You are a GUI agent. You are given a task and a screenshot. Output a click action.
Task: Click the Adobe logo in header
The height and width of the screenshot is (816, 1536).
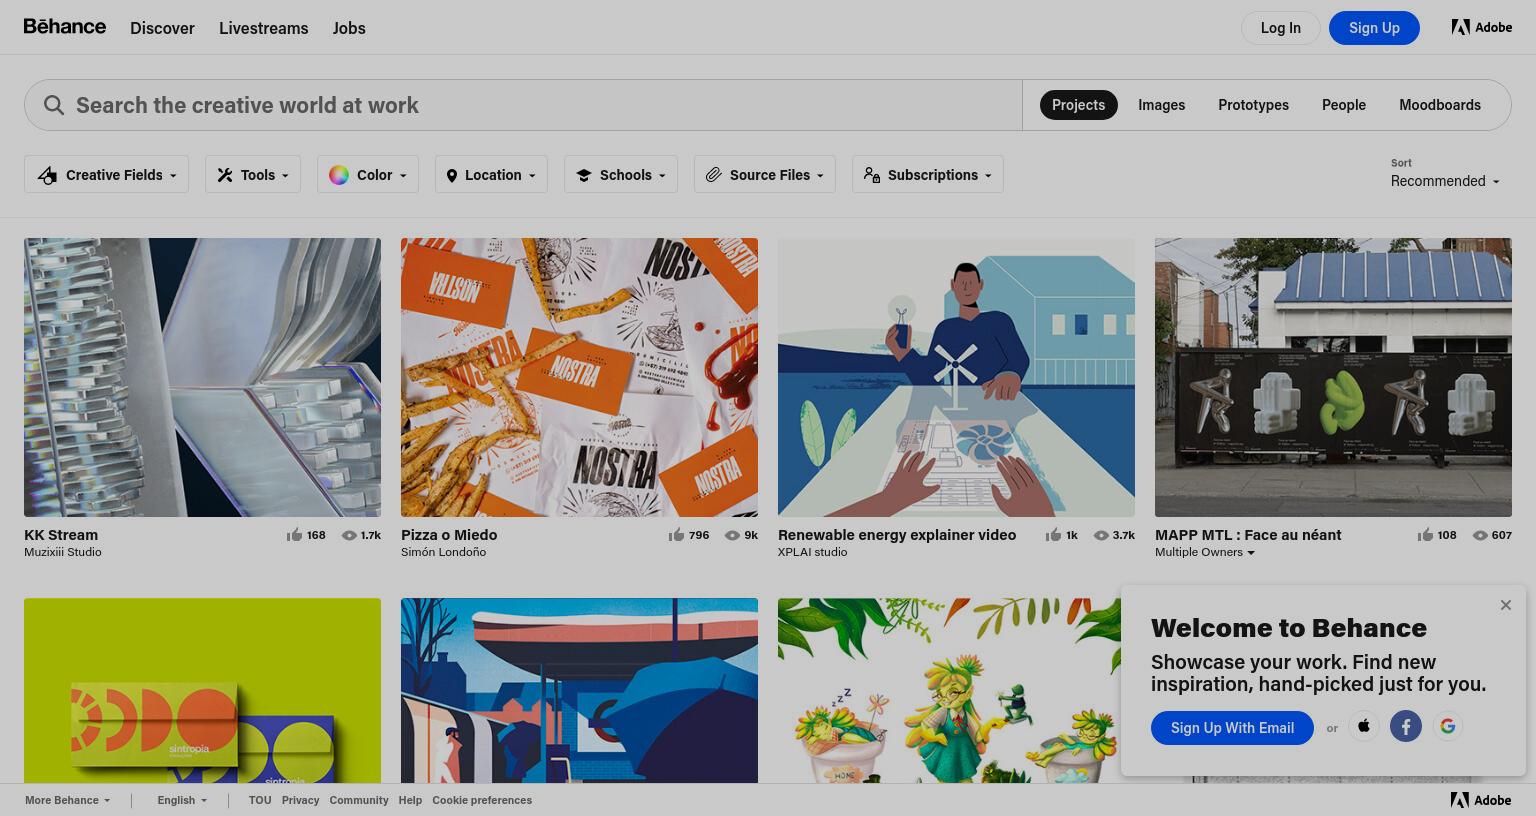pyautogui.click(x=1482, y=27)
